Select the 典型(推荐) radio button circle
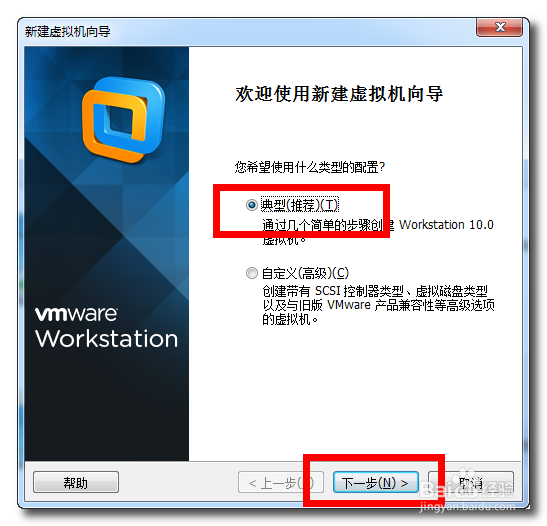547x526 pixels. (252, 205)
